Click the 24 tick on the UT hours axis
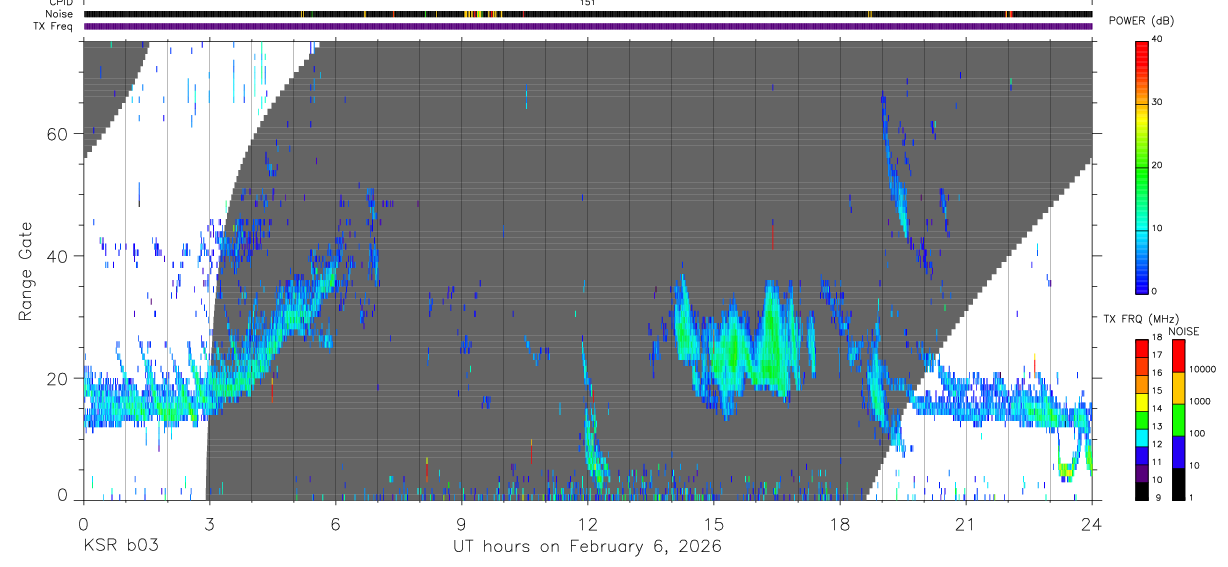Screen dimensions: 1228x567 click(1091, 523)
